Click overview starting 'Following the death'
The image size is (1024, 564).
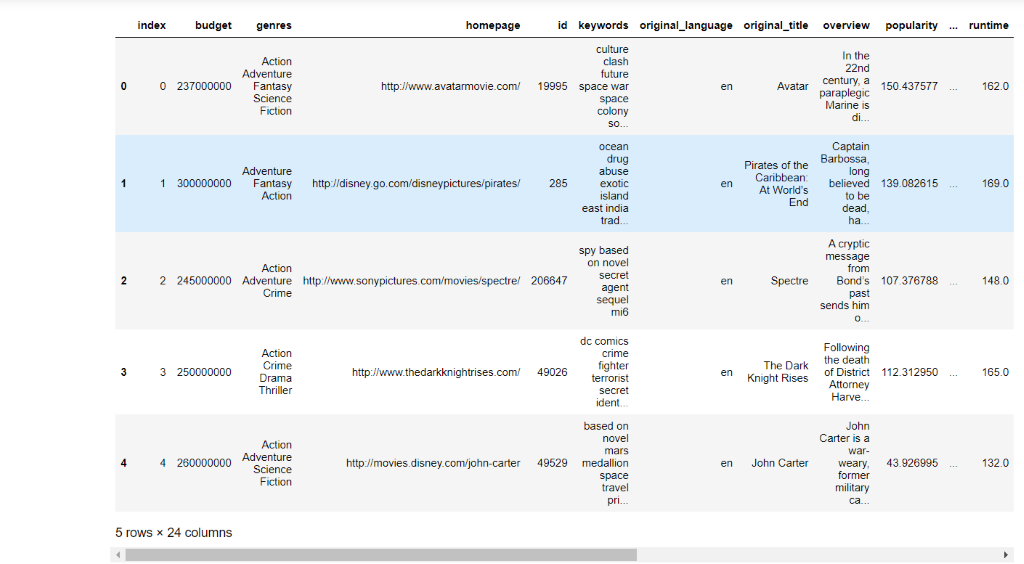847,372
